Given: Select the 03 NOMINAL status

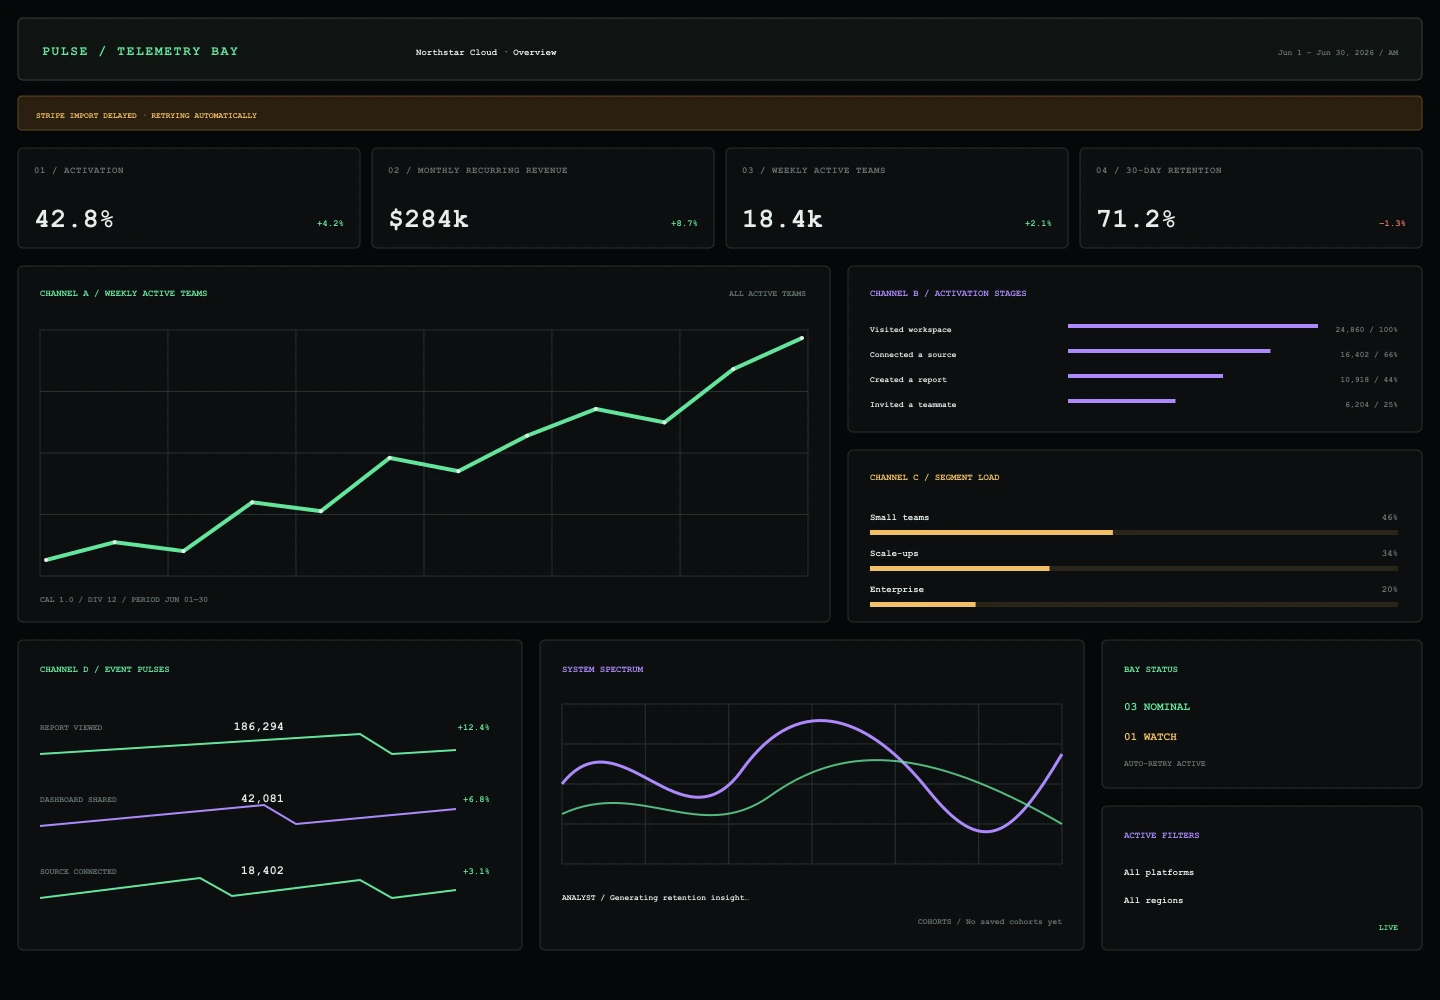Looking at the screenshot, I should [1157, 706].
